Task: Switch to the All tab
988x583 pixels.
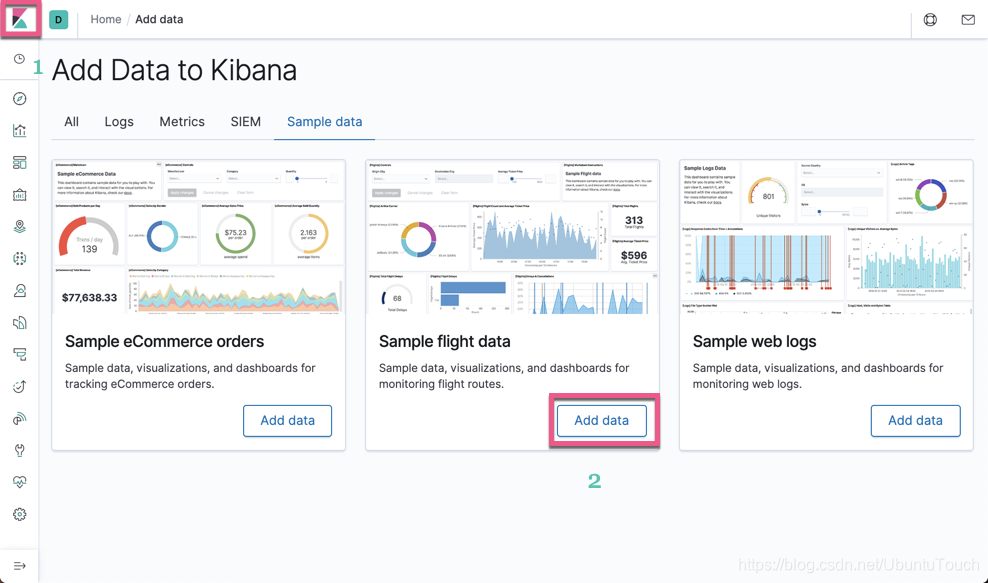Action: pyautogui.click(x=71, y=122)
